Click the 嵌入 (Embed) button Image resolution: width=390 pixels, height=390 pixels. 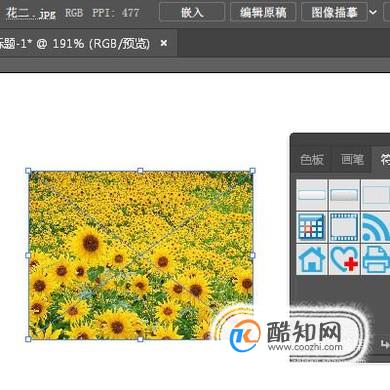192,12
